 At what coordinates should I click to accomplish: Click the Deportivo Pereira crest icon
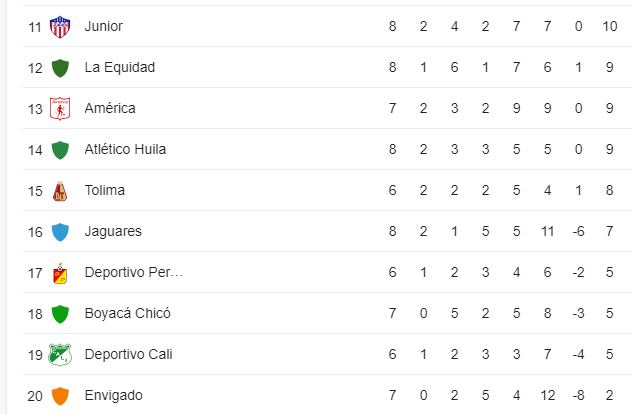60,273
